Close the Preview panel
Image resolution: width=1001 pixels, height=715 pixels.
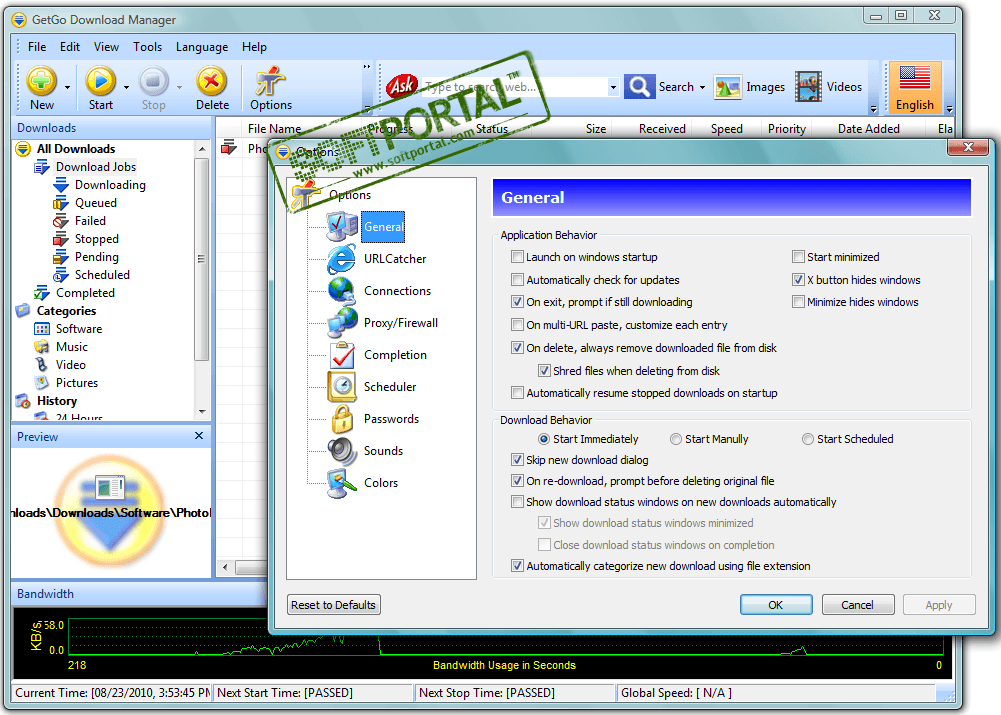[x=199, y=435]
